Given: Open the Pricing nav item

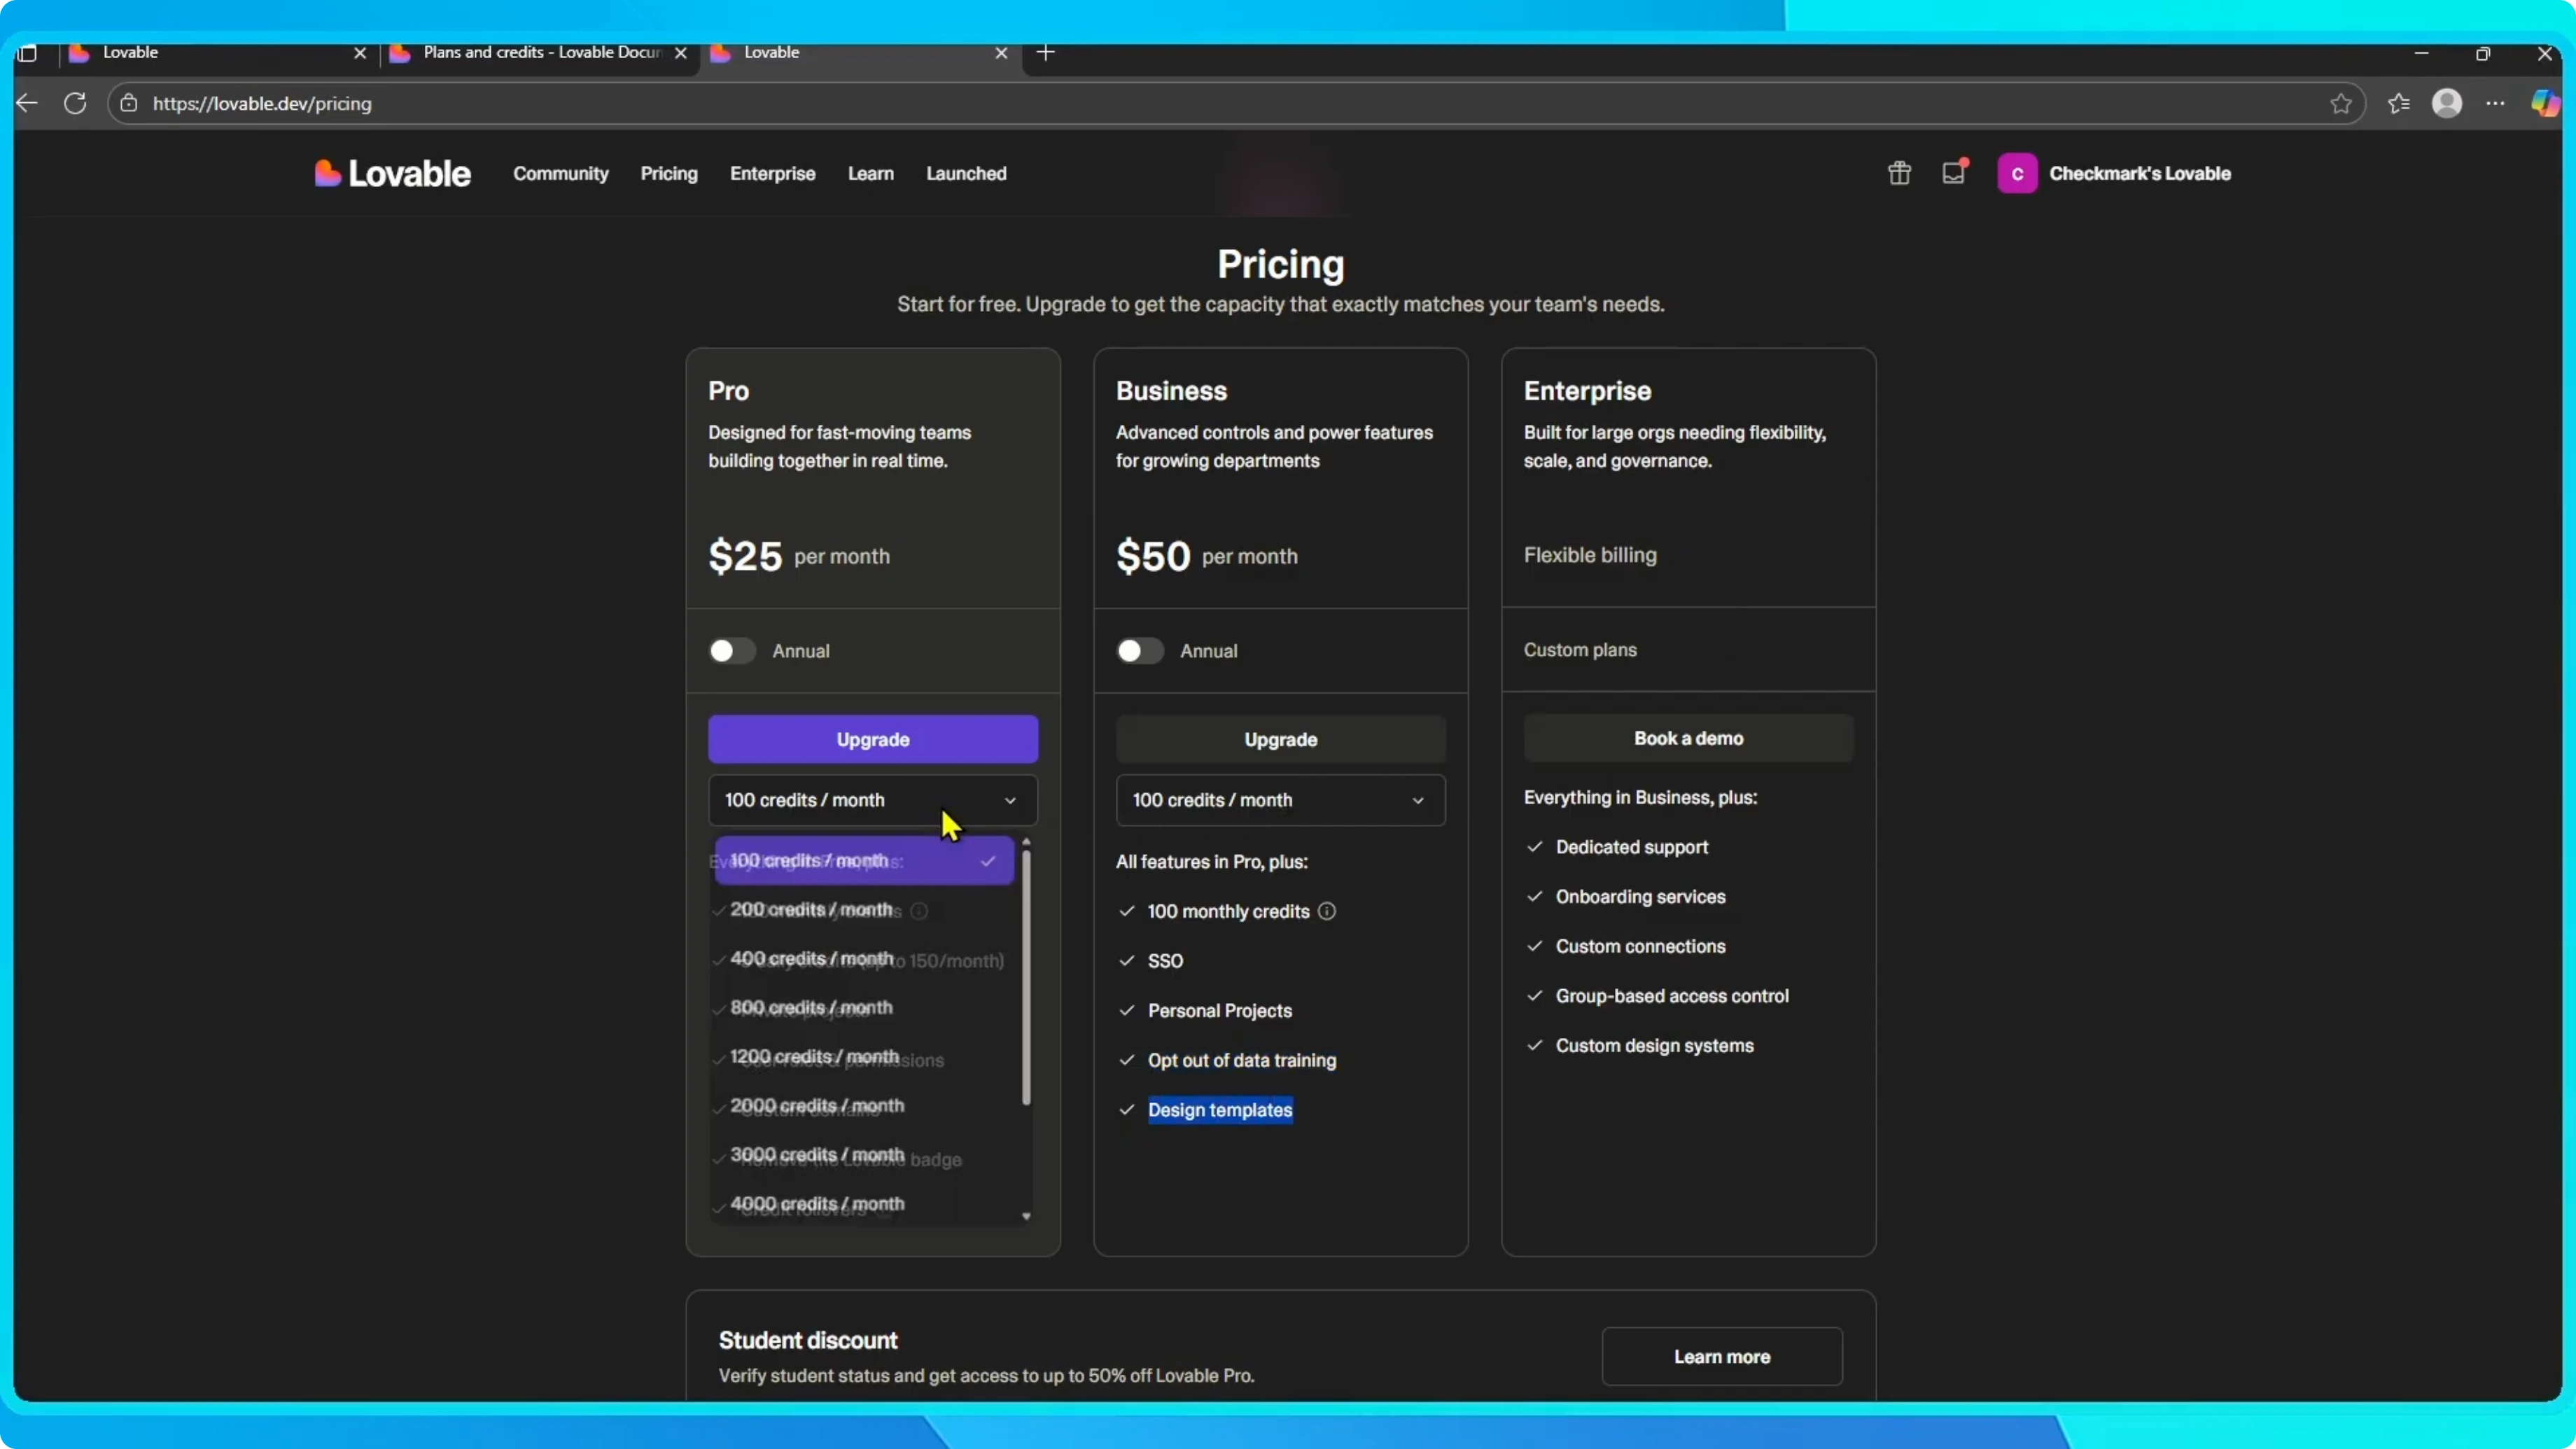Looking at the screenshot, I should click(x=669, y=174).
